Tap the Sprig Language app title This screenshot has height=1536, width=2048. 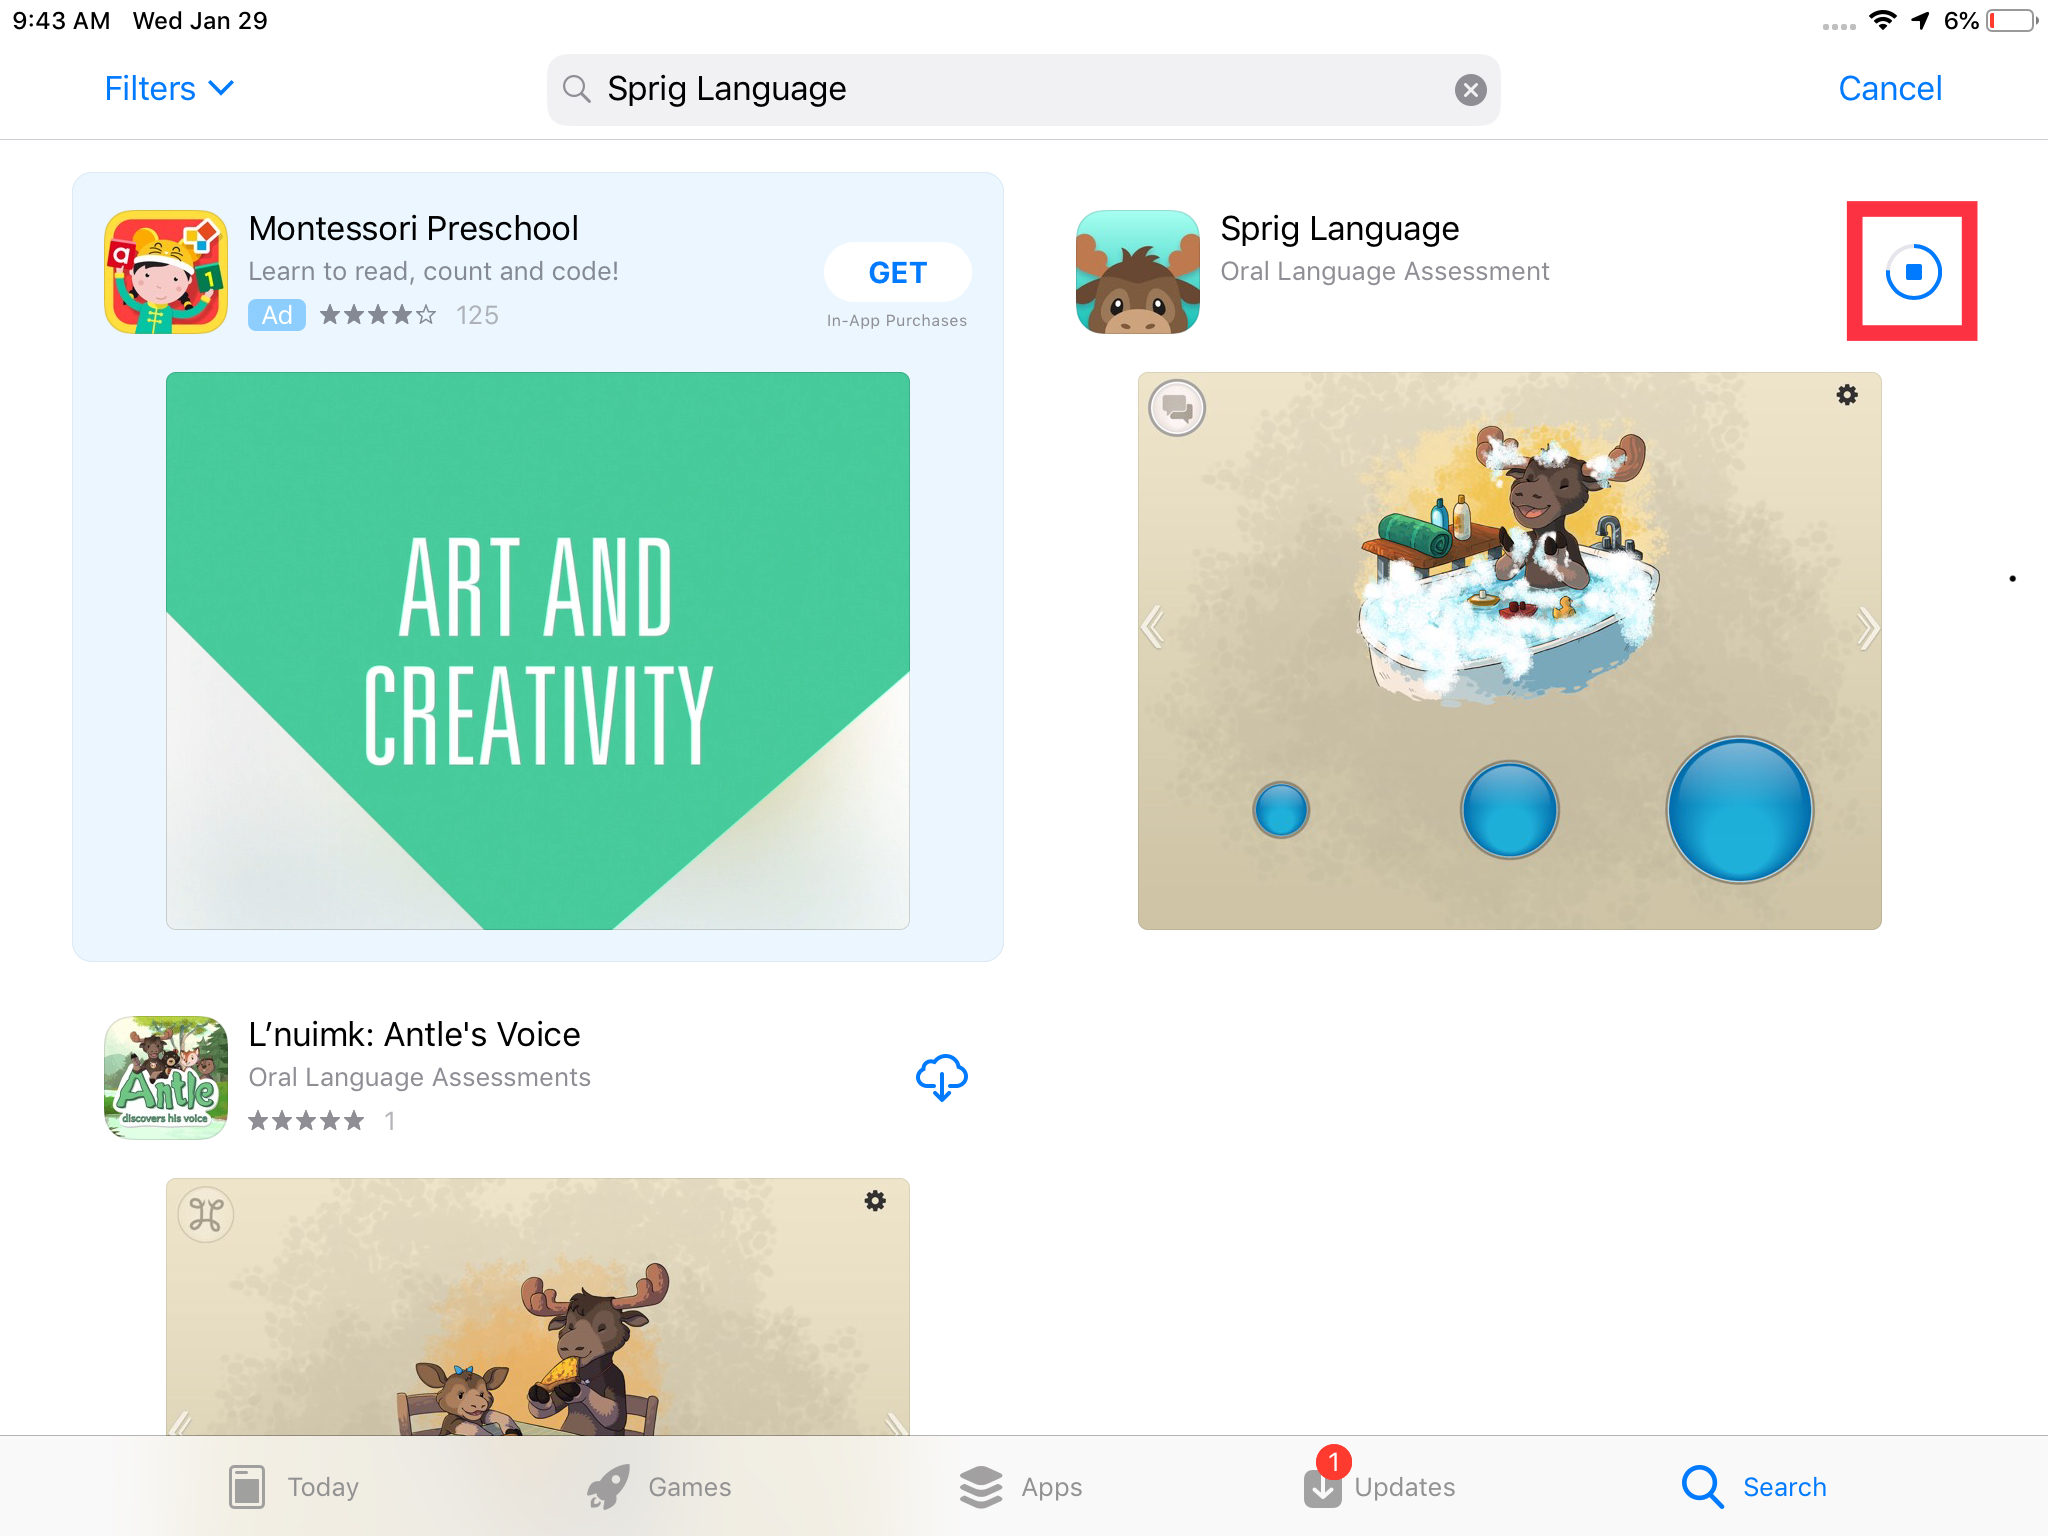(x=1339, y=228)
